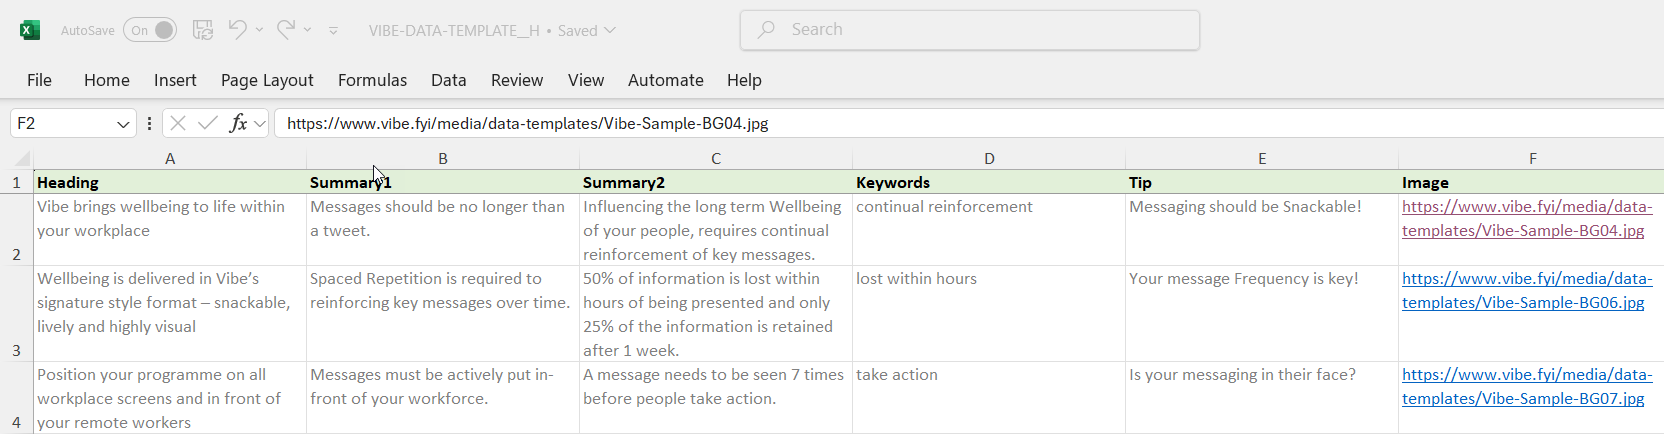
Task: Select cell 'Your message Frequency is key!'
Action: pyautogui.click(x=1262, y=314)
